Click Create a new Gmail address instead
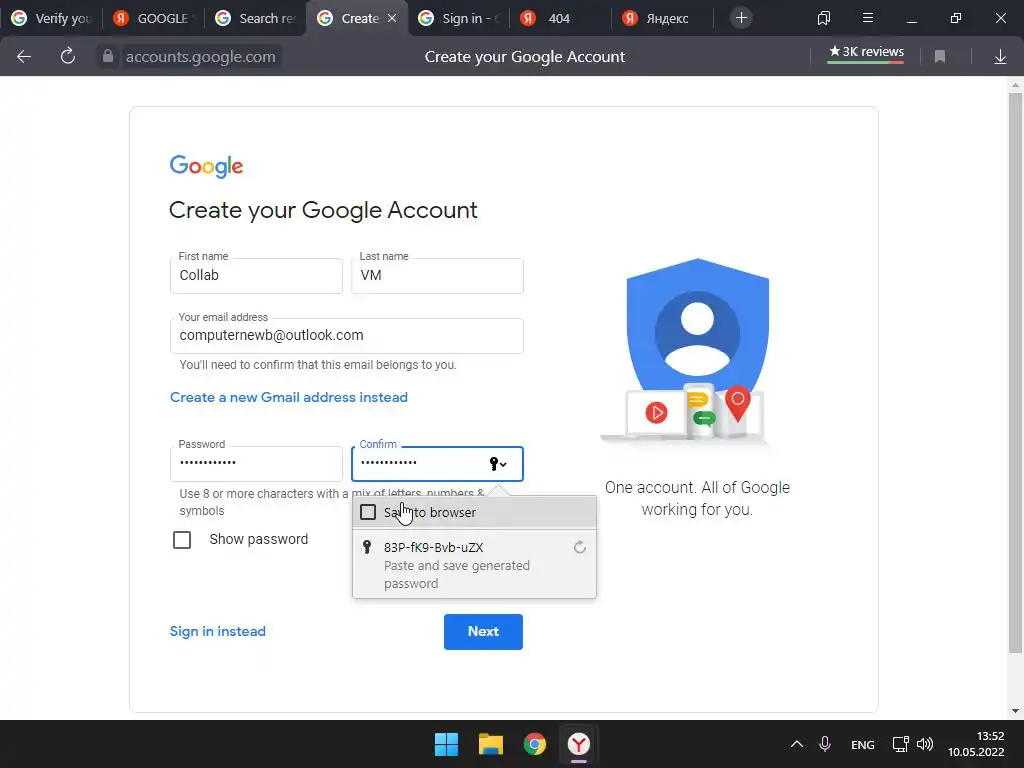 (x=289, y=397)
